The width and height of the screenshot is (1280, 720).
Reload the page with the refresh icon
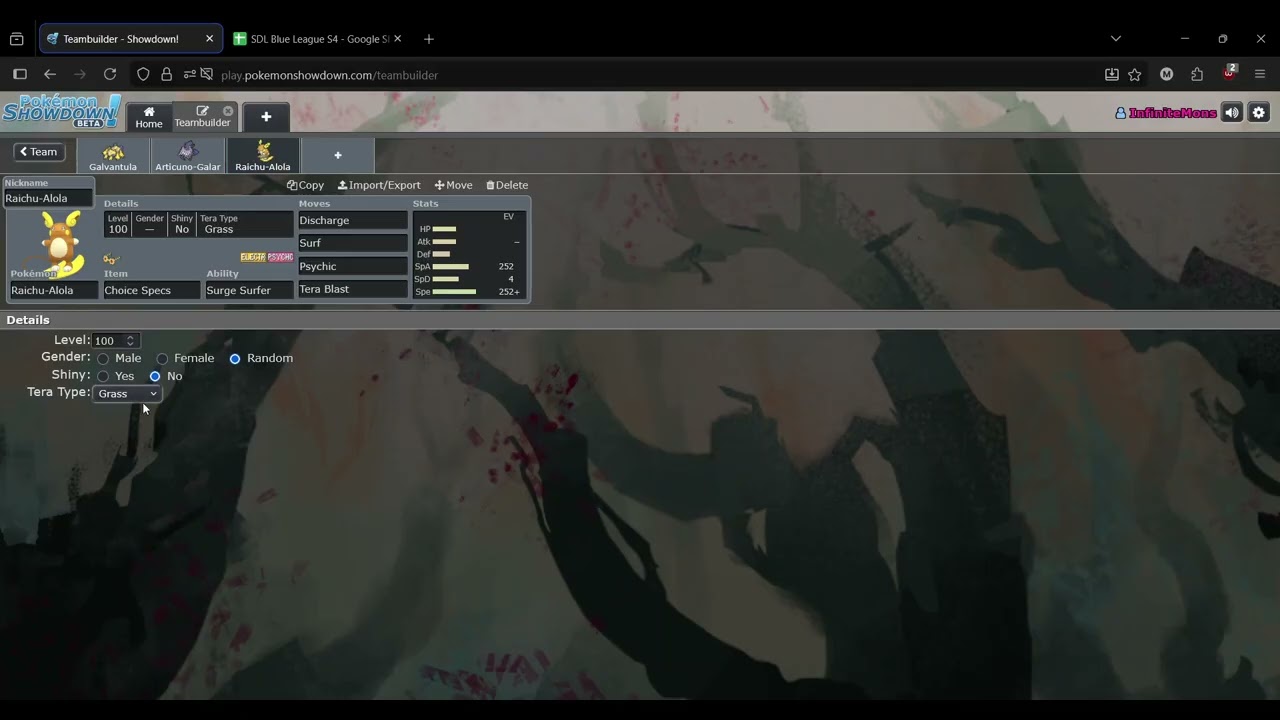(x=110, y=74)
